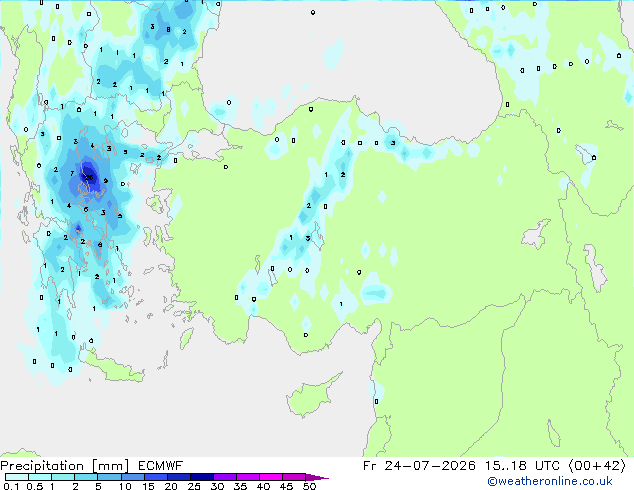Screen dimensions: 634x490
Task: Click the '0.1' legend scale label
Action: point(11,486)
